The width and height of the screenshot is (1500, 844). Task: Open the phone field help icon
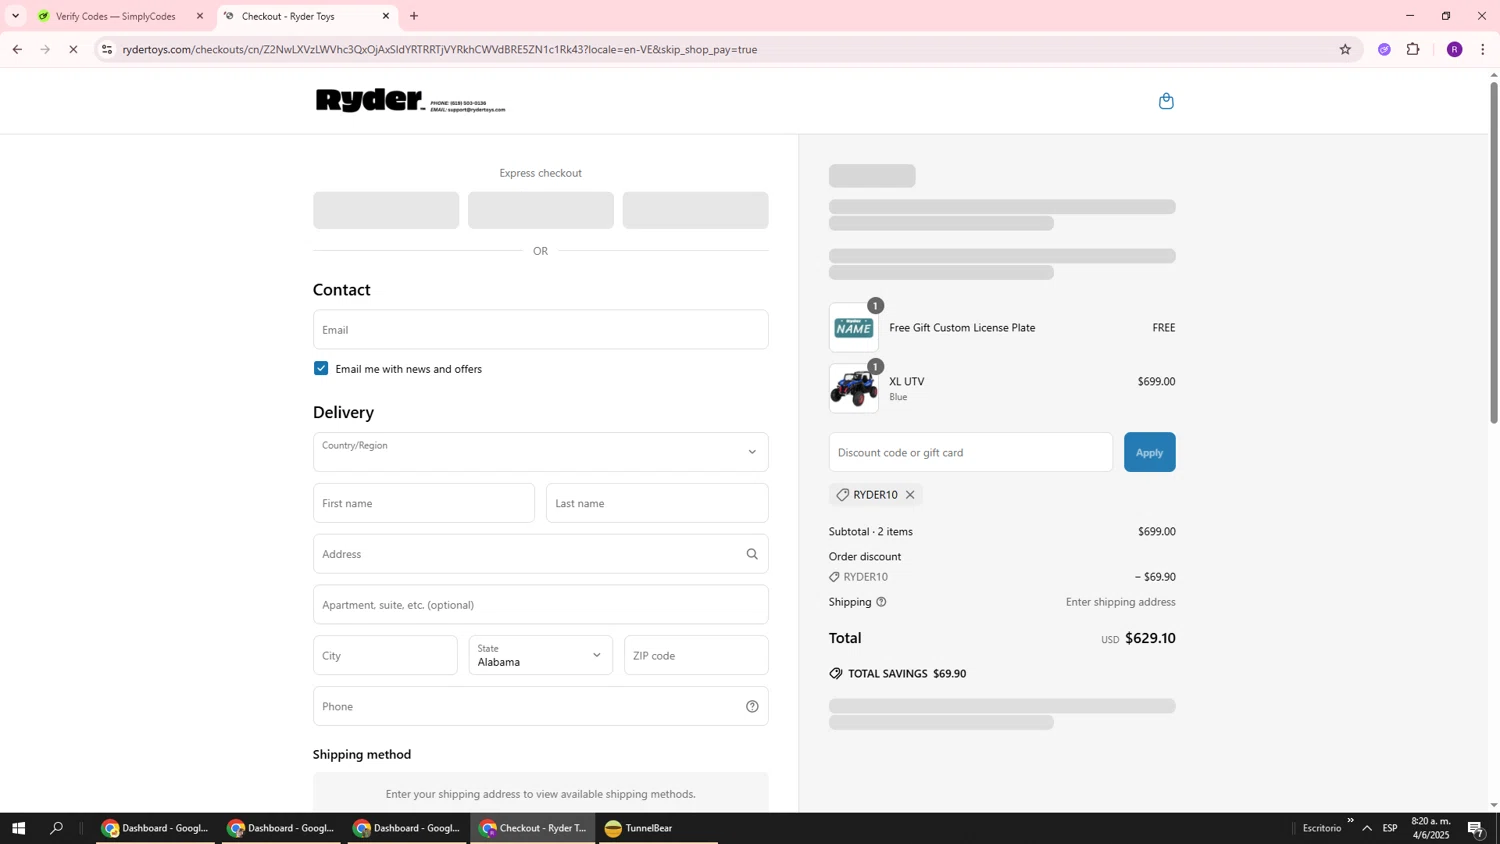coord(752,706)
